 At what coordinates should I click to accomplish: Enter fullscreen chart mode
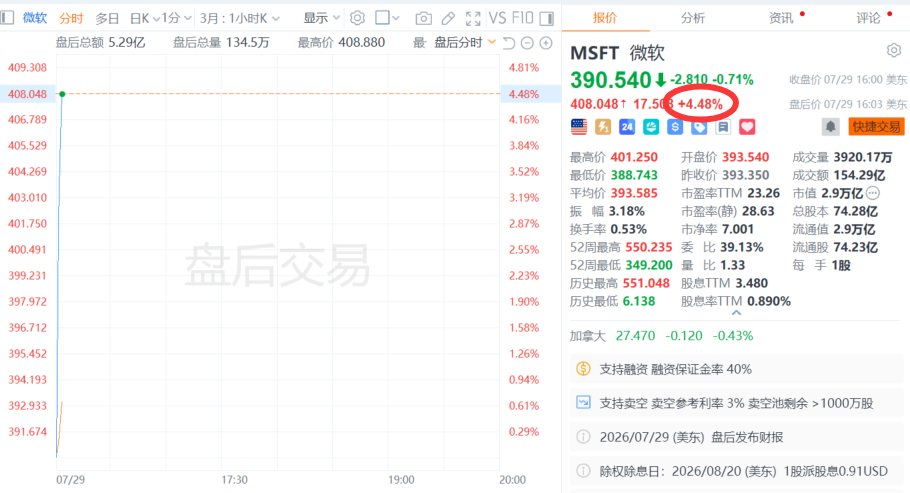[473, 19]
